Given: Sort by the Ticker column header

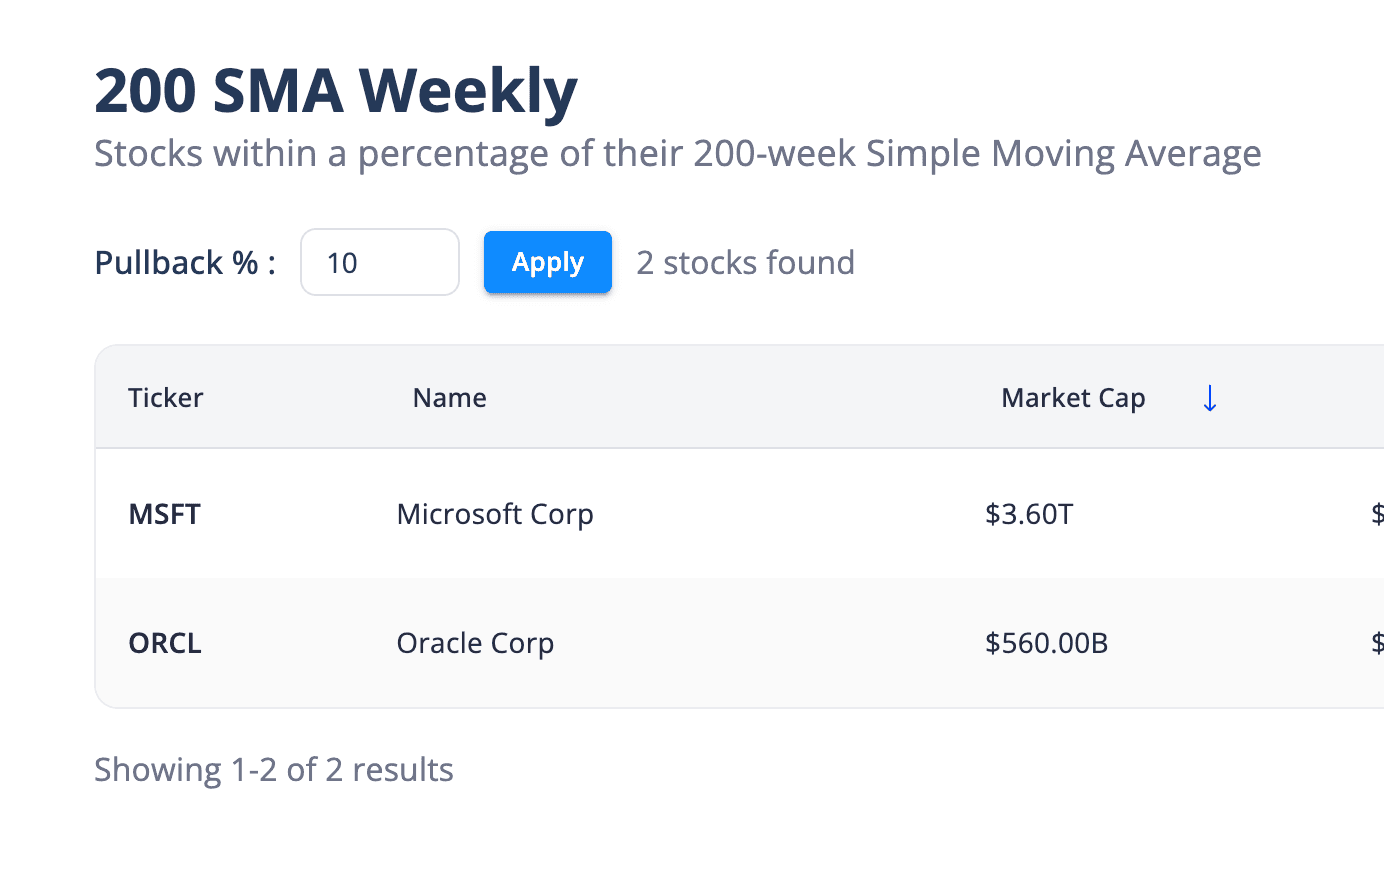Looking at the screenshot, I should pos(165,397).
